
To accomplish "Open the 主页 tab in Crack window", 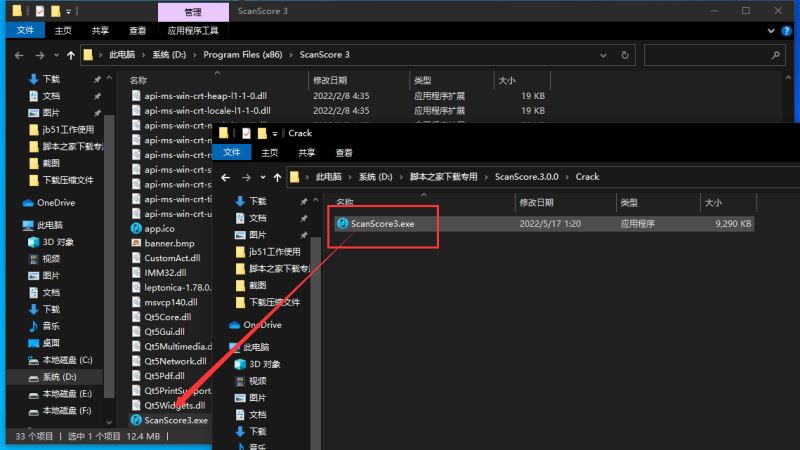I will [x=269, y=153].
